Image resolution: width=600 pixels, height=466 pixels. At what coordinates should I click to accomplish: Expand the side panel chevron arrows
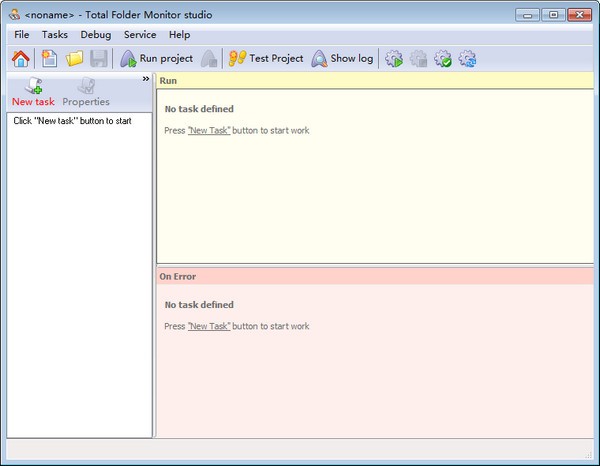[145, 79]
